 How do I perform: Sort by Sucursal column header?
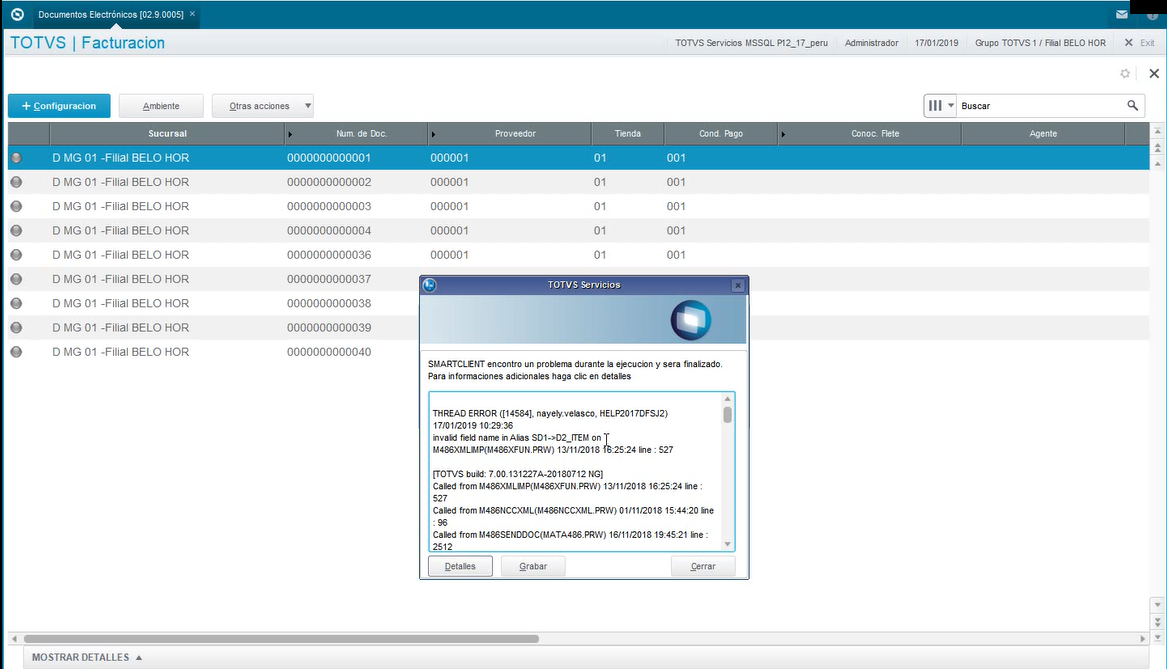coord(167,134)
